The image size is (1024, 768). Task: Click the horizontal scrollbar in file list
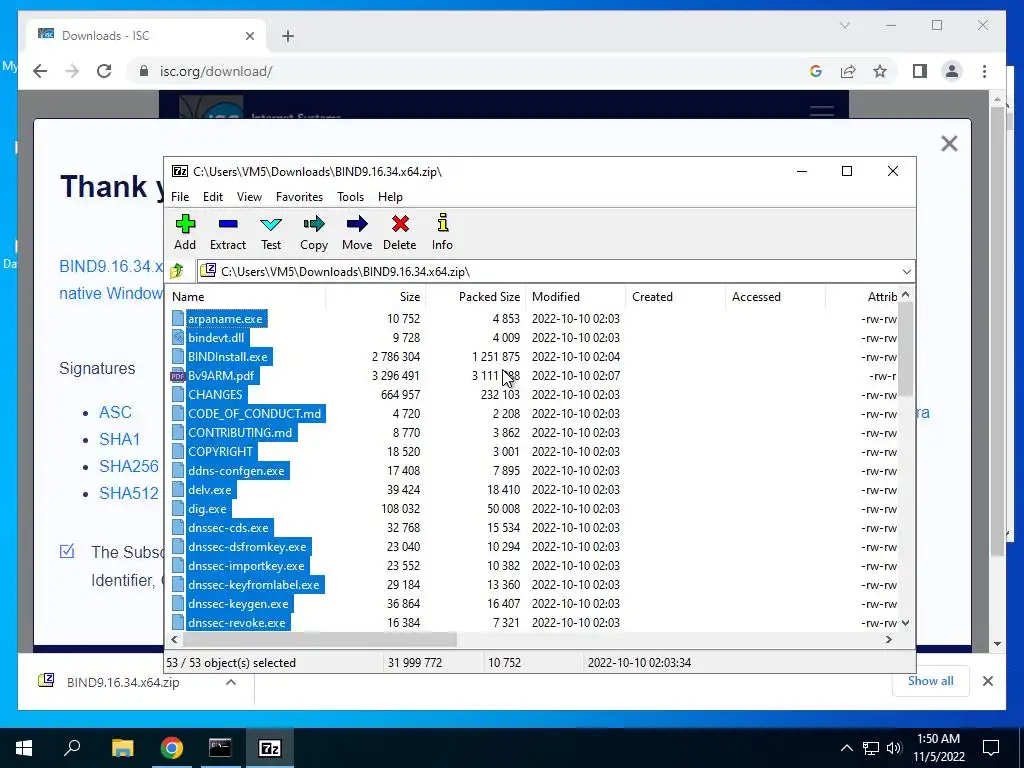point(319,639)
